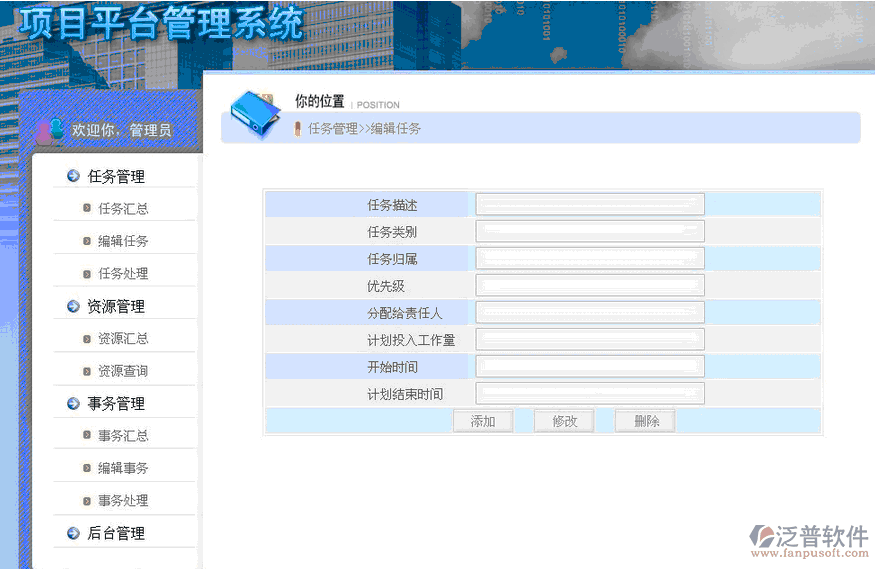Click the blue folder icon beside 你的位置
Screen dimensions: 879x569
pyautogui.click(x=251, y=115)
